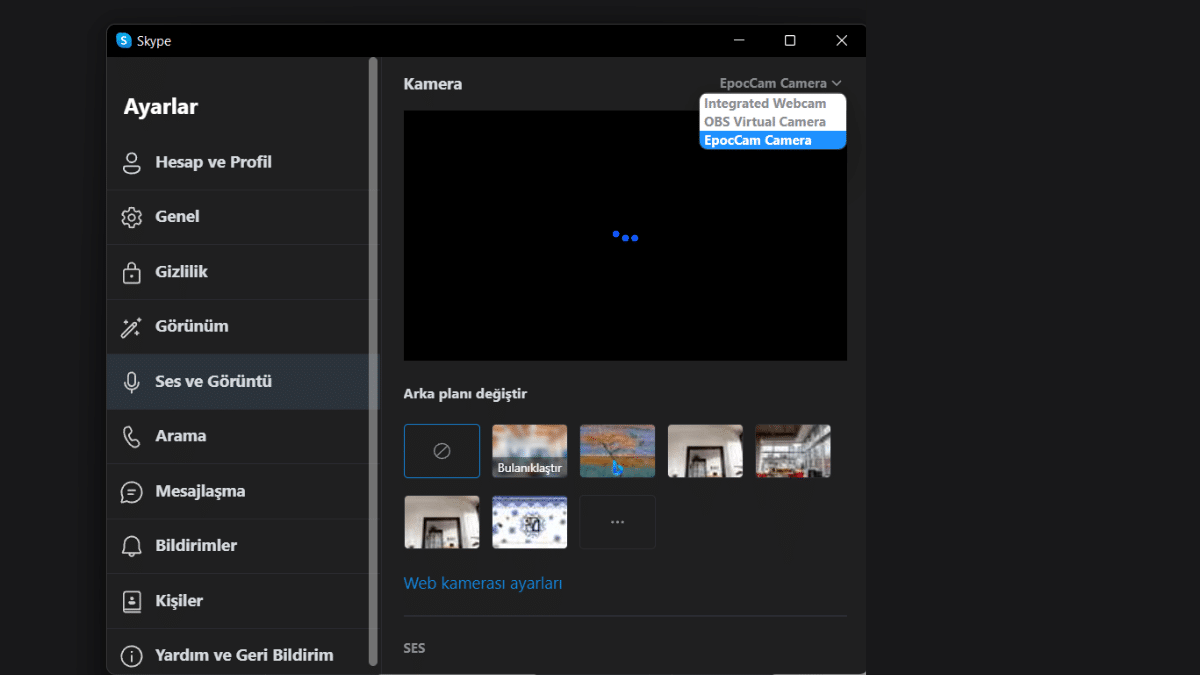Click the settings sidebar scrollbar
This screenshot has width=1200, height=675.
tap(373, 360)
